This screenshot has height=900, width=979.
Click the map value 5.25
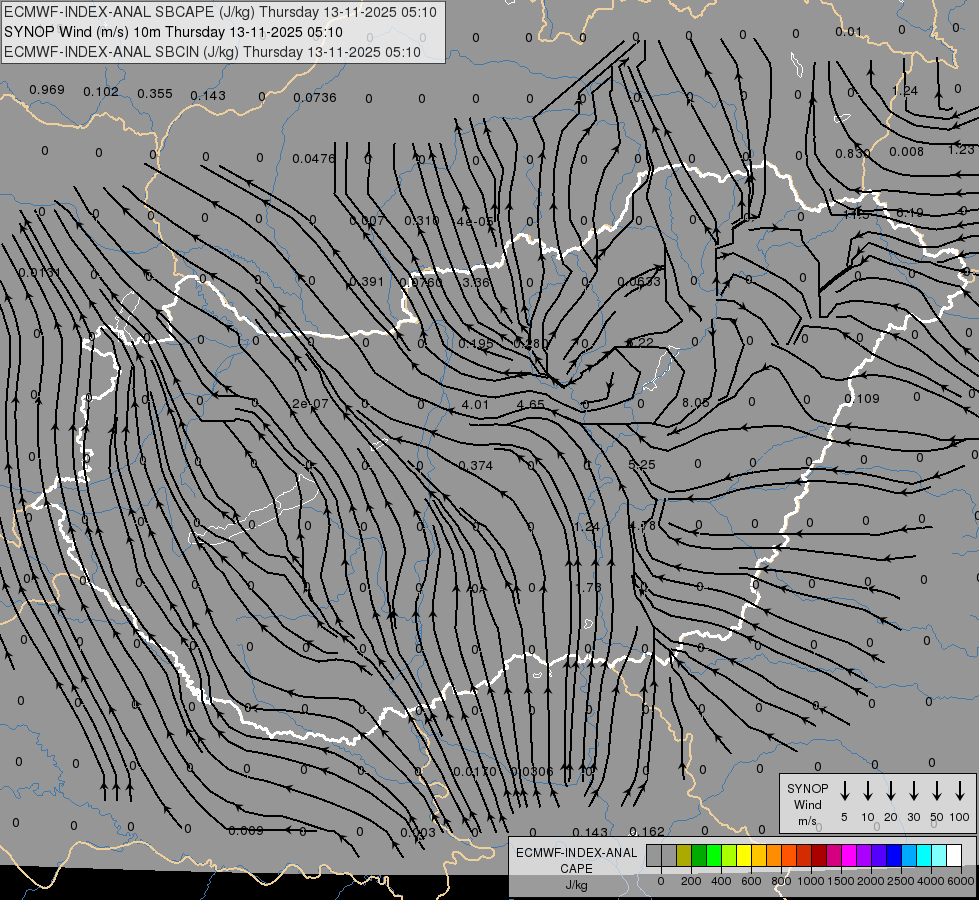(x=642, y=465)
